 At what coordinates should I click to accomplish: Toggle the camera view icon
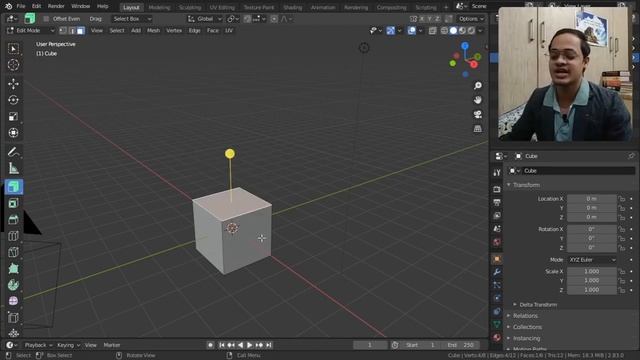[478, 114]
